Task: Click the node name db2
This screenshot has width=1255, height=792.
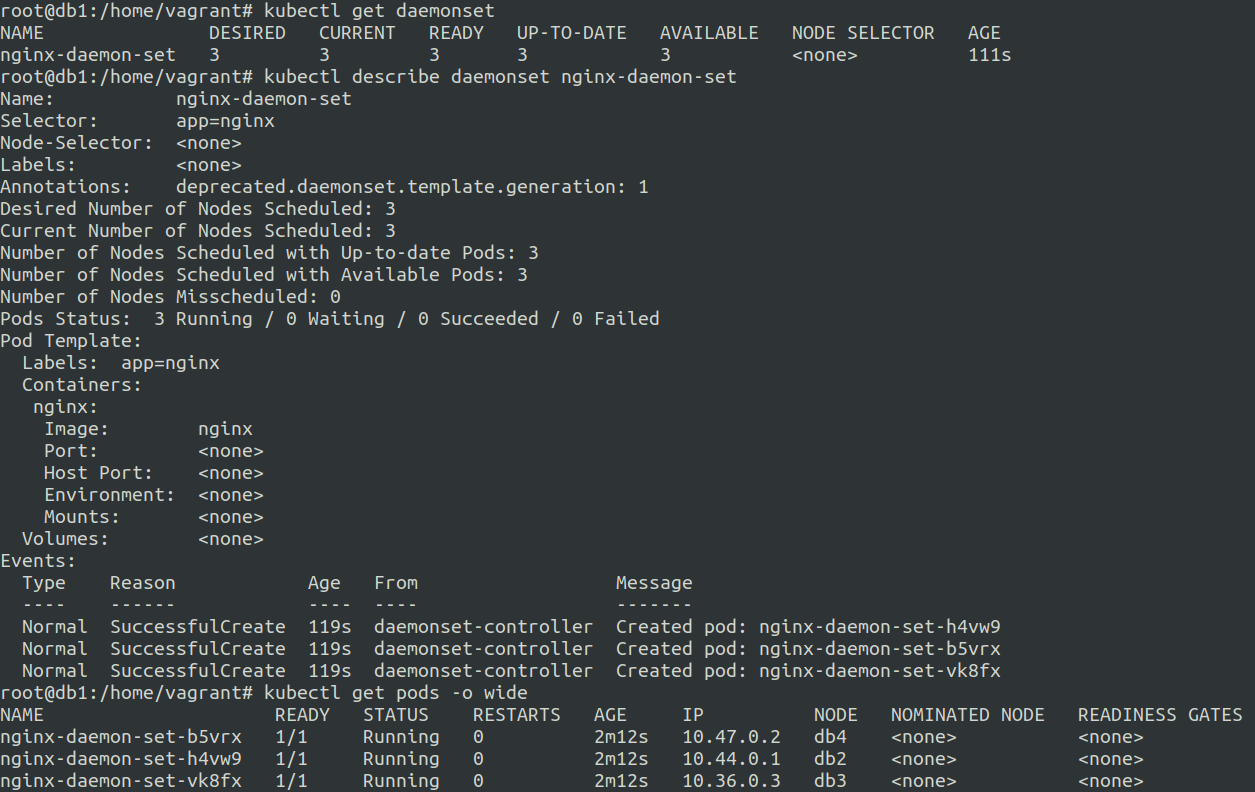Action: tap(830, 759)
